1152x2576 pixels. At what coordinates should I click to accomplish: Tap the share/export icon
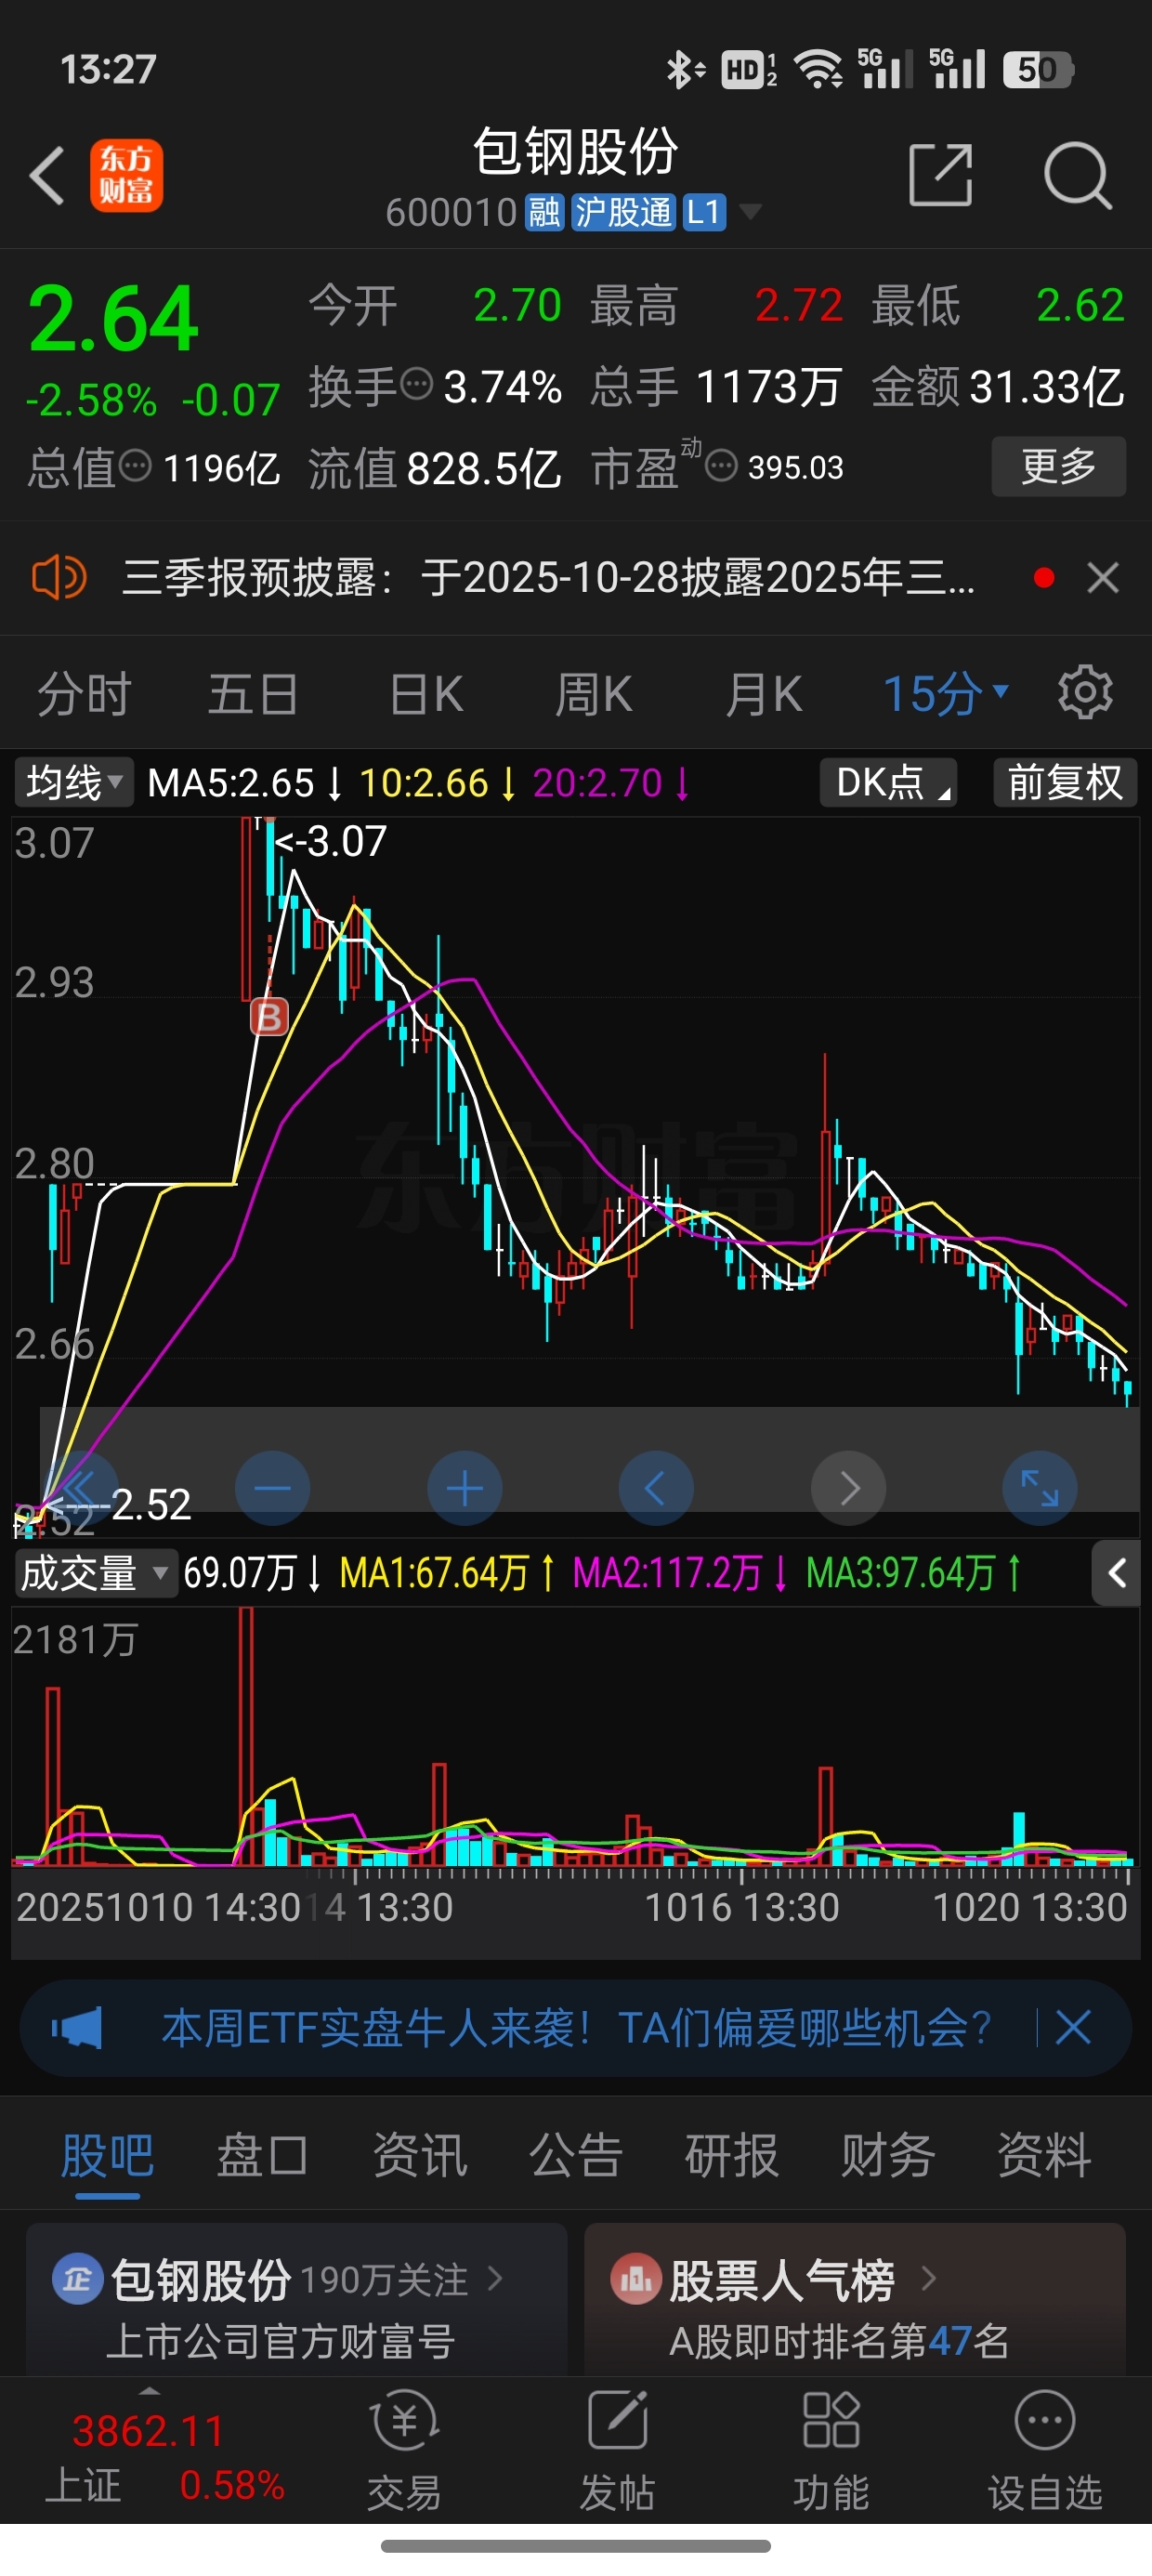[x=940, y=175]
